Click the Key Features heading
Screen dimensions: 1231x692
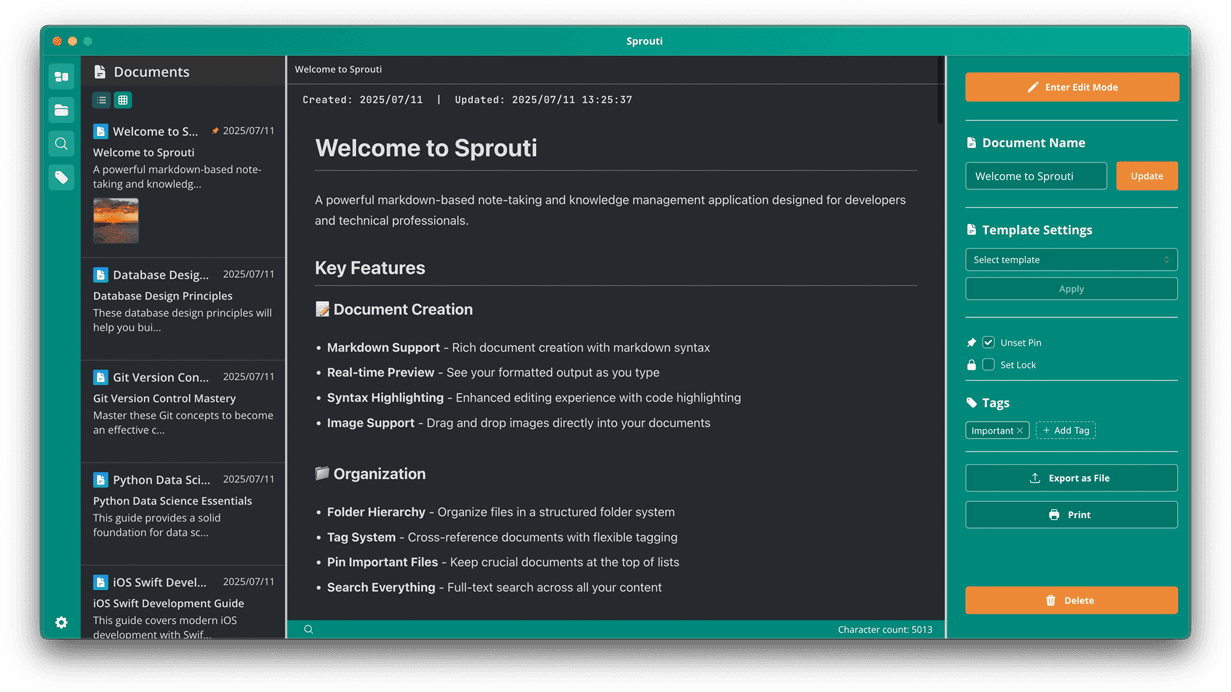(x=370, y=268)
